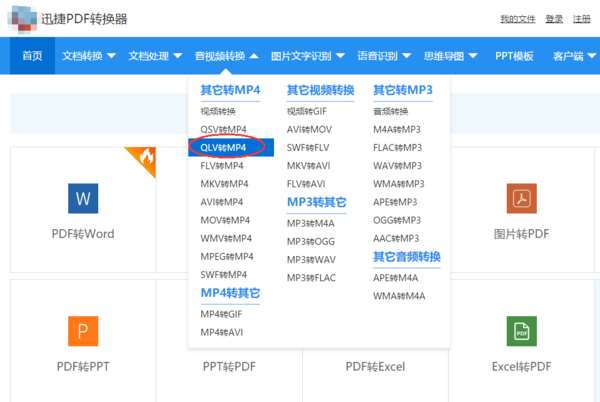Click the 其它视频转换 section heading
600x402 pixels.
320,90
